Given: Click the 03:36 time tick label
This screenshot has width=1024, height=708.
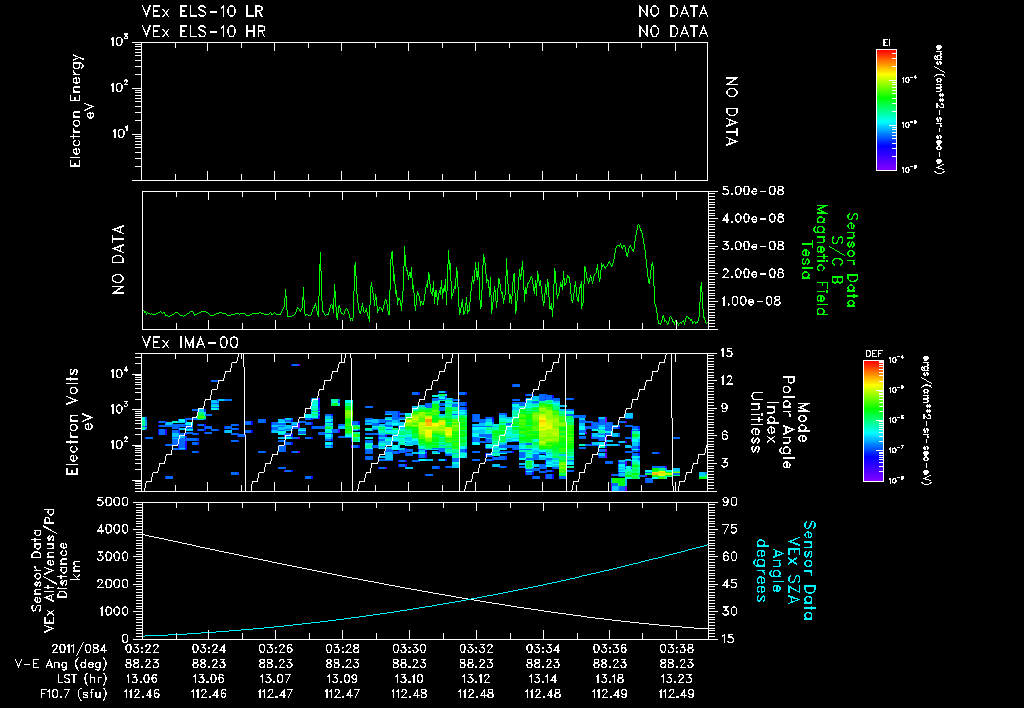Looking at the screenshot, I should pos(610,649).
